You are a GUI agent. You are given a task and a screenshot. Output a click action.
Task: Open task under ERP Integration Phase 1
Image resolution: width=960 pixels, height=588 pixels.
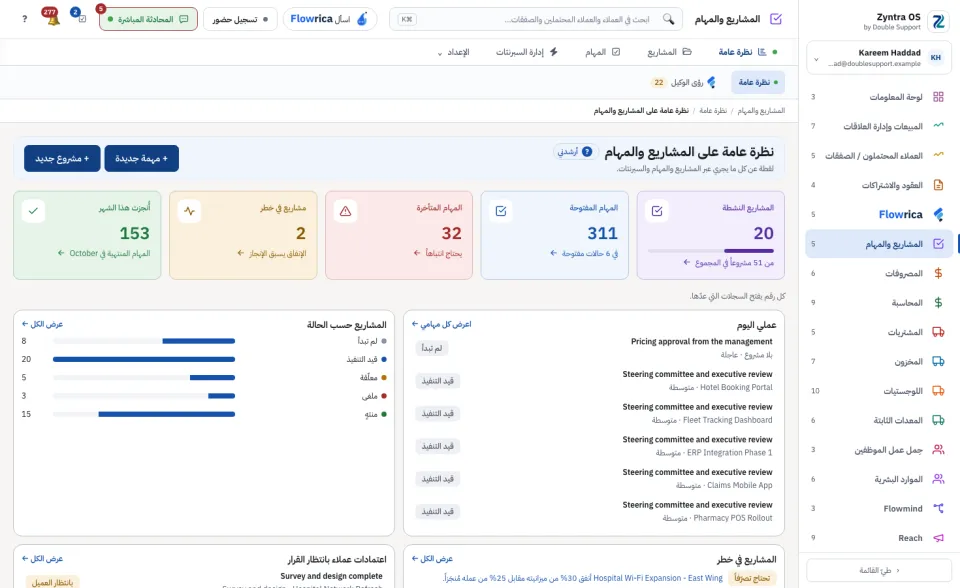(697, 439)
